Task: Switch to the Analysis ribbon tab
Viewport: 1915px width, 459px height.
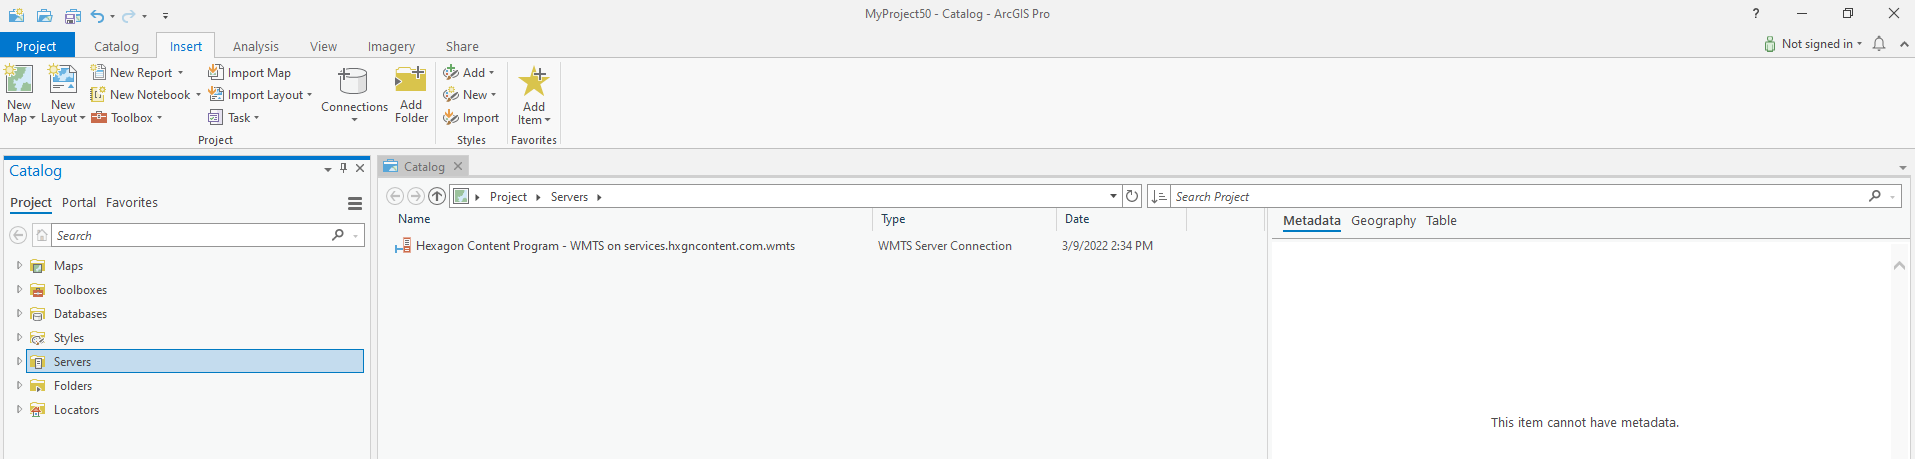Action: point(255,46)
